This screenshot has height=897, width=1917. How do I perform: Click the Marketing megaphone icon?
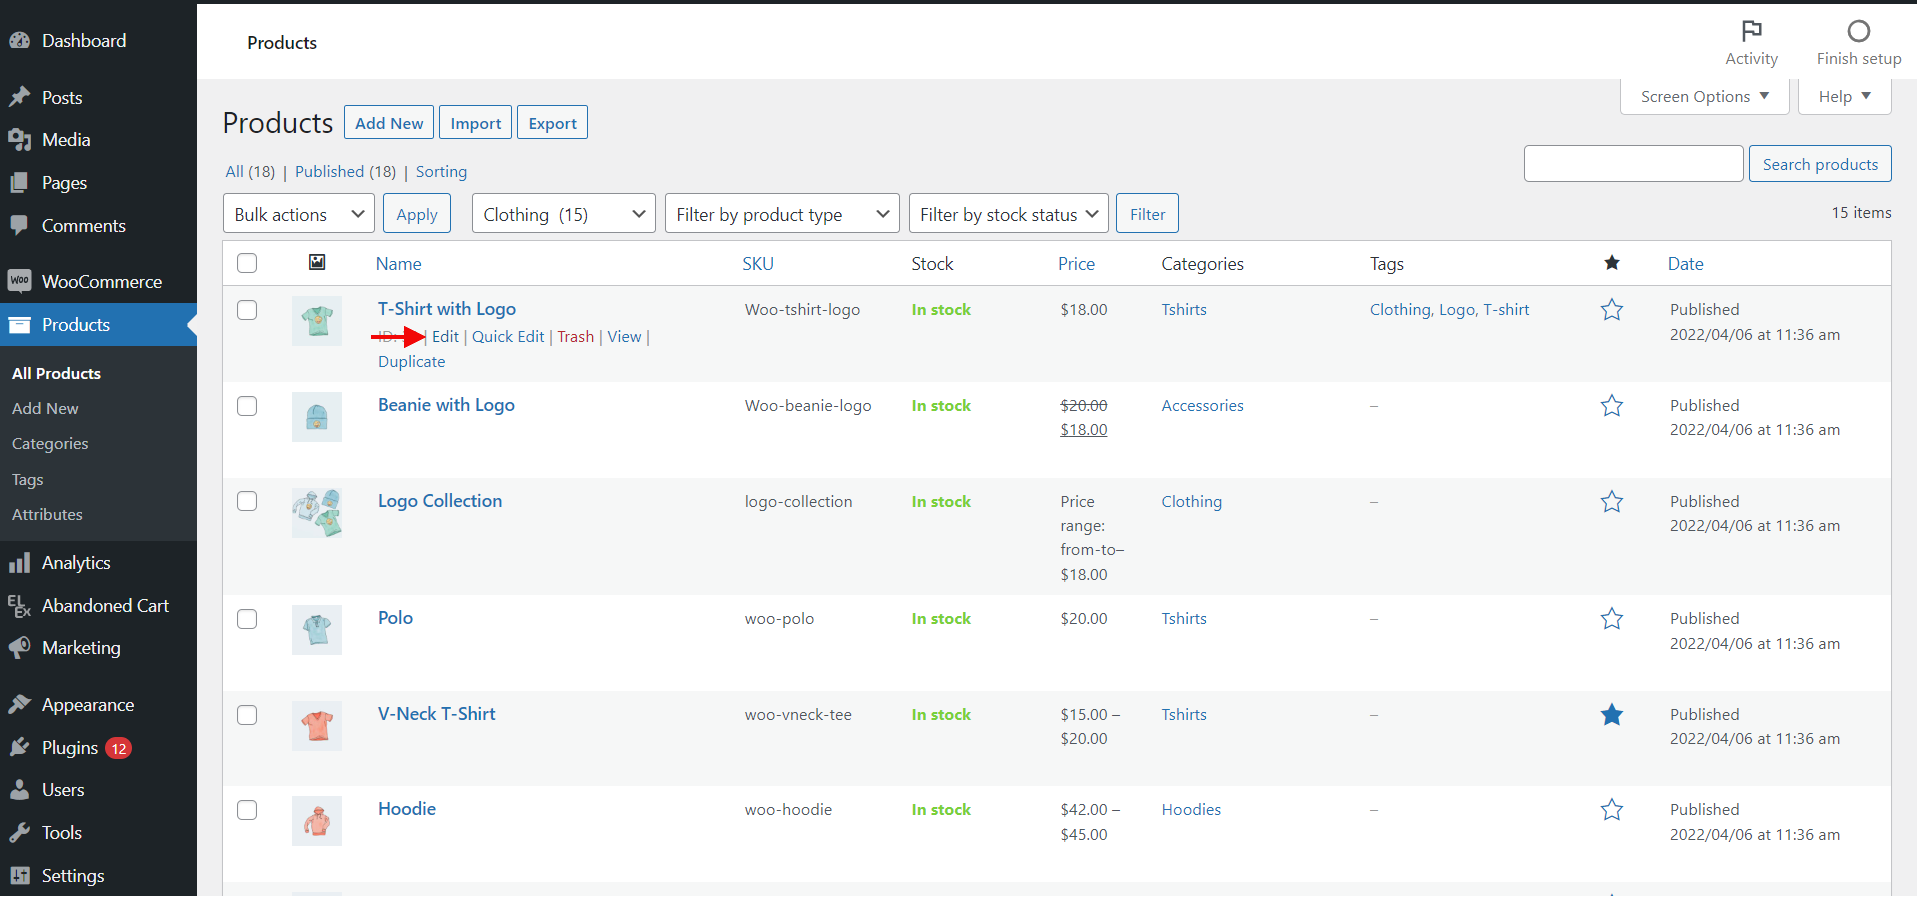coord(19,648)
